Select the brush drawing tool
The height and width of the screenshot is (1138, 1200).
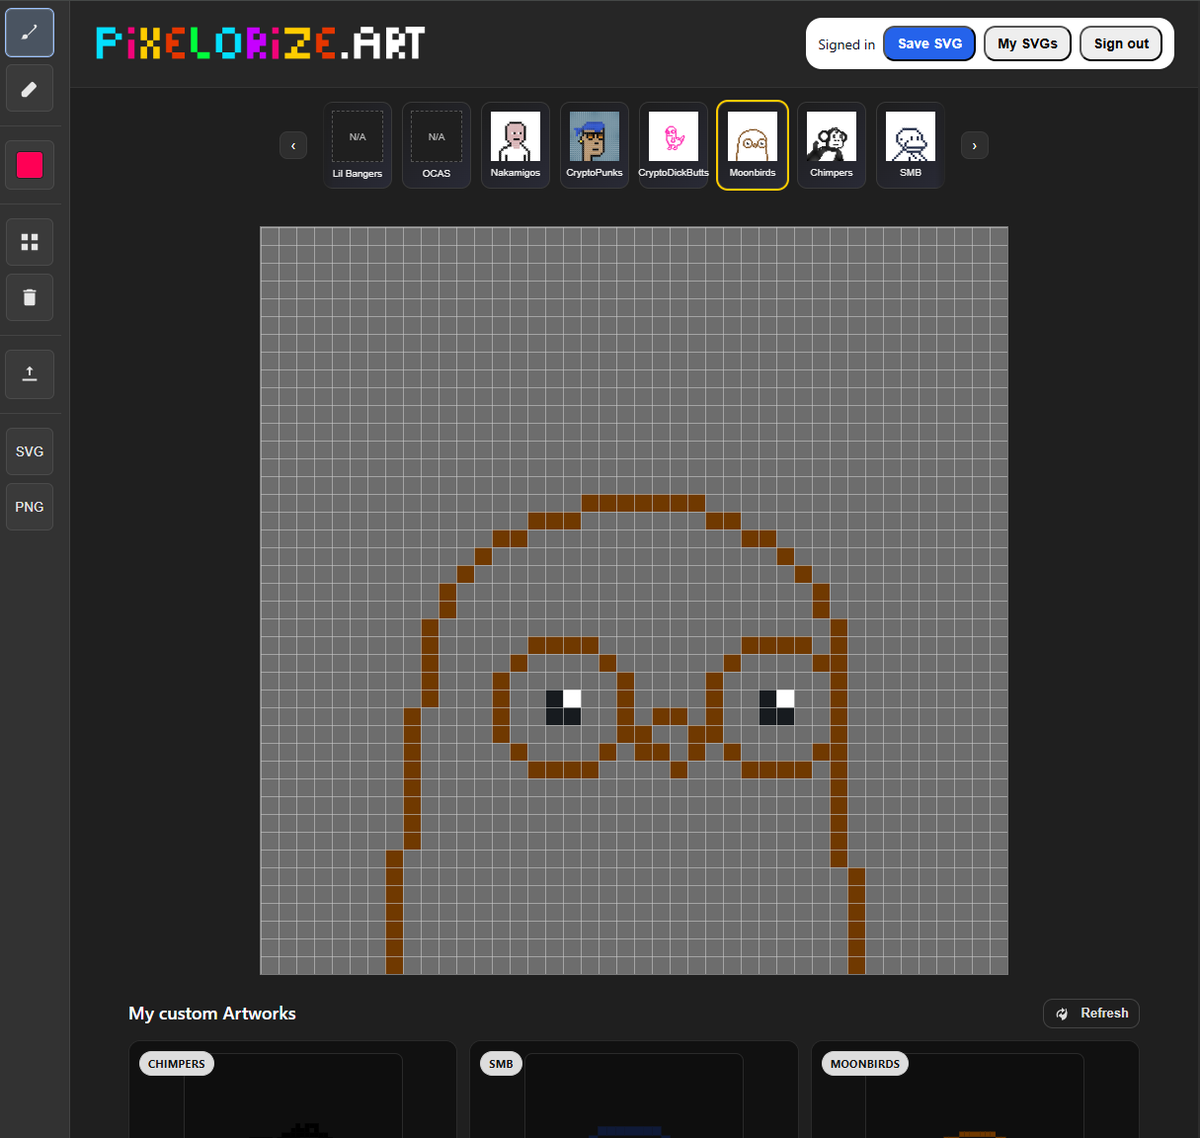[30, 33]
